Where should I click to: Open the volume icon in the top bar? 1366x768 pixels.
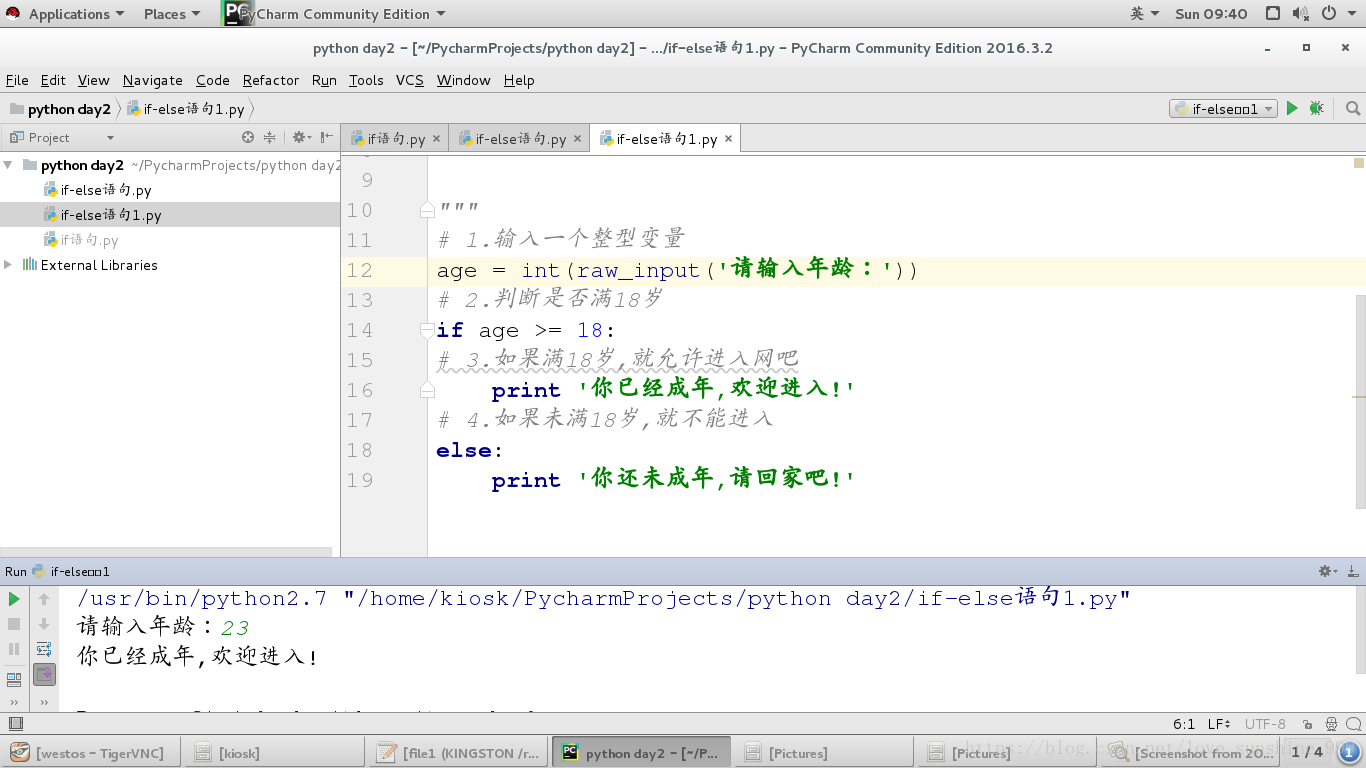[x=1300, y=14]
